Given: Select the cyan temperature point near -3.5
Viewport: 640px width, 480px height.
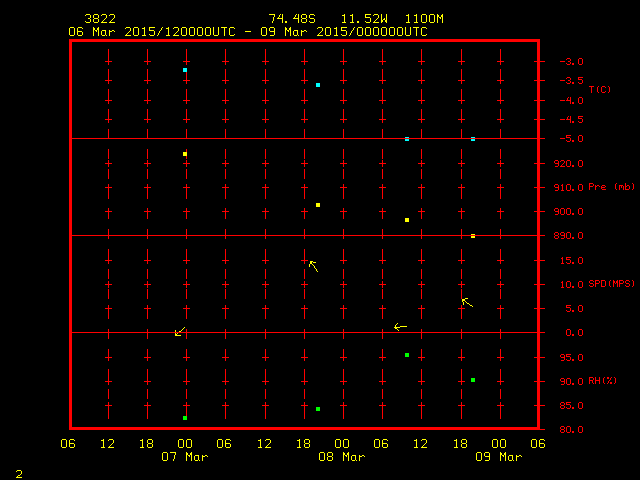Looking at the screenshot, I should pos(318,85).
